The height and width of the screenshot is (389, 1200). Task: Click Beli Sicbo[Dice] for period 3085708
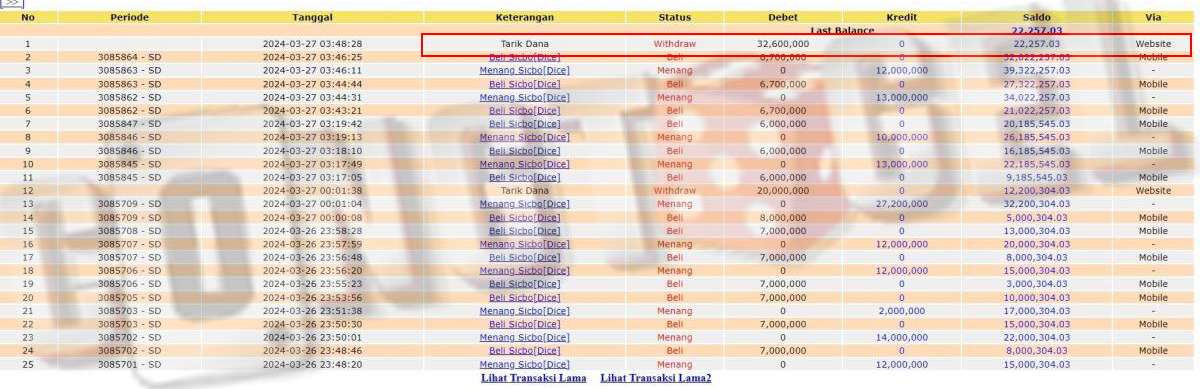(x=525, y=230)
